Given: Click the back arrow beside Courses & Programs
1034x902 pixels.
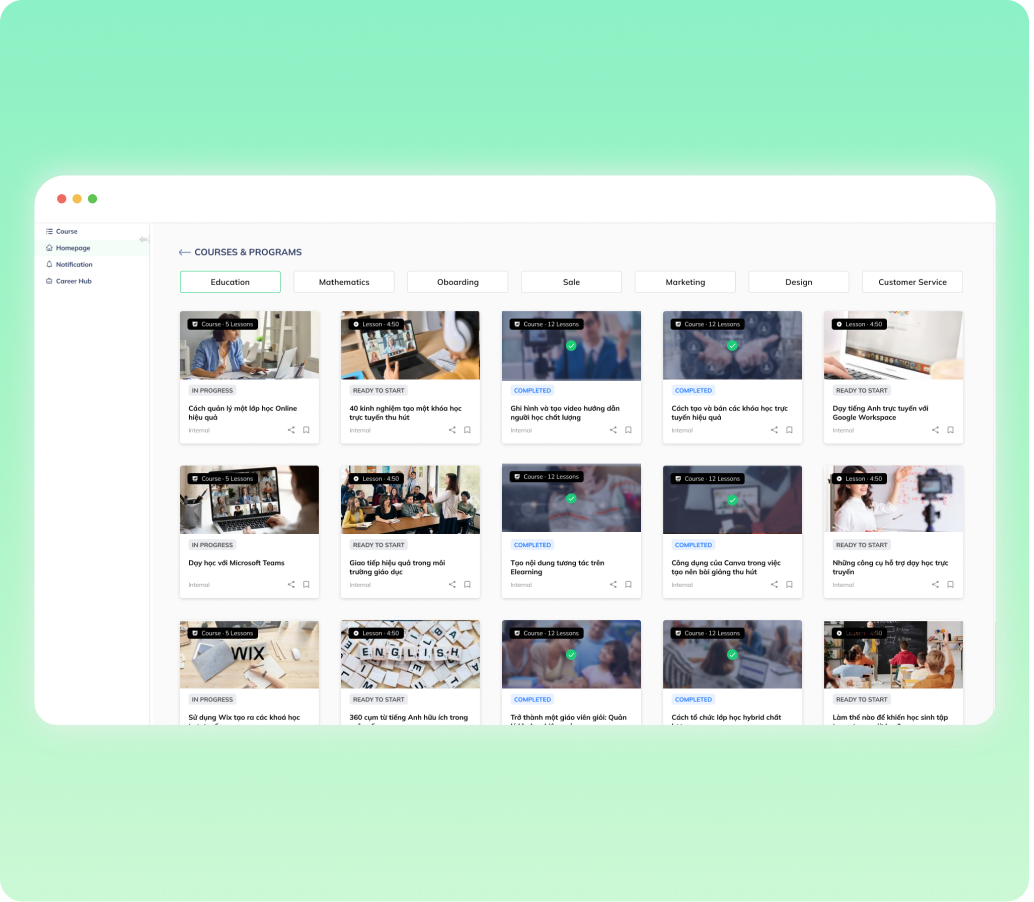Looking at the screenshot, I should pyautogui.click(x=184, y=253).
